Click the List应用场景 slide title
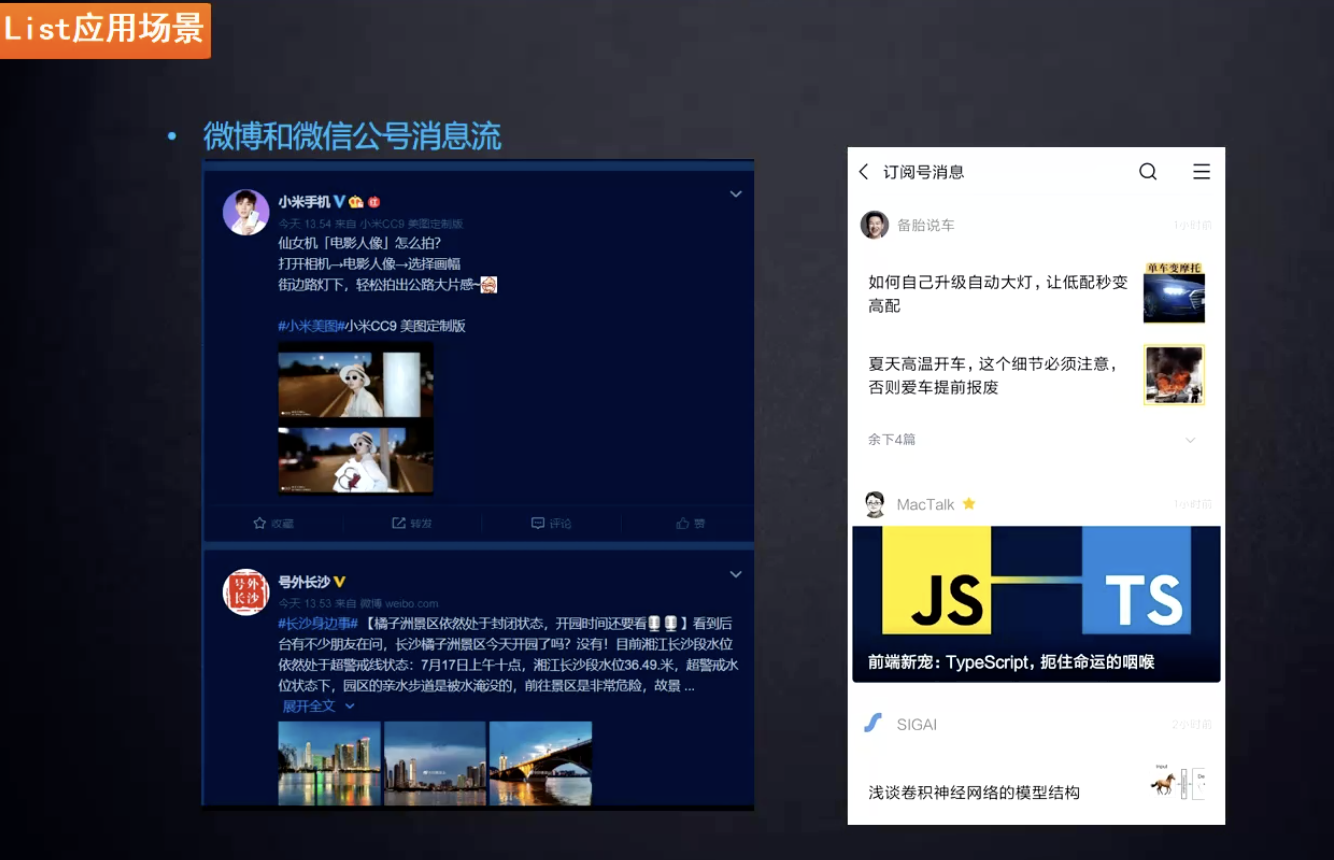This screenshot has width=1334, height=860. coord(104,28)
